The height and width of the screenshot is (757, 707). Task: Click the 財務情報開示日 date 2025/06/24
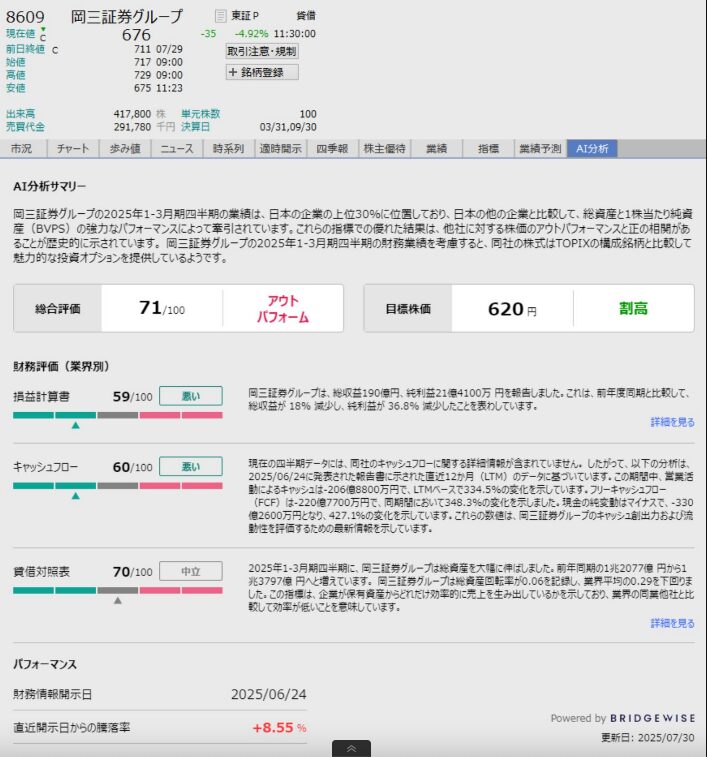pyautogui.click(x=269, y=694)
